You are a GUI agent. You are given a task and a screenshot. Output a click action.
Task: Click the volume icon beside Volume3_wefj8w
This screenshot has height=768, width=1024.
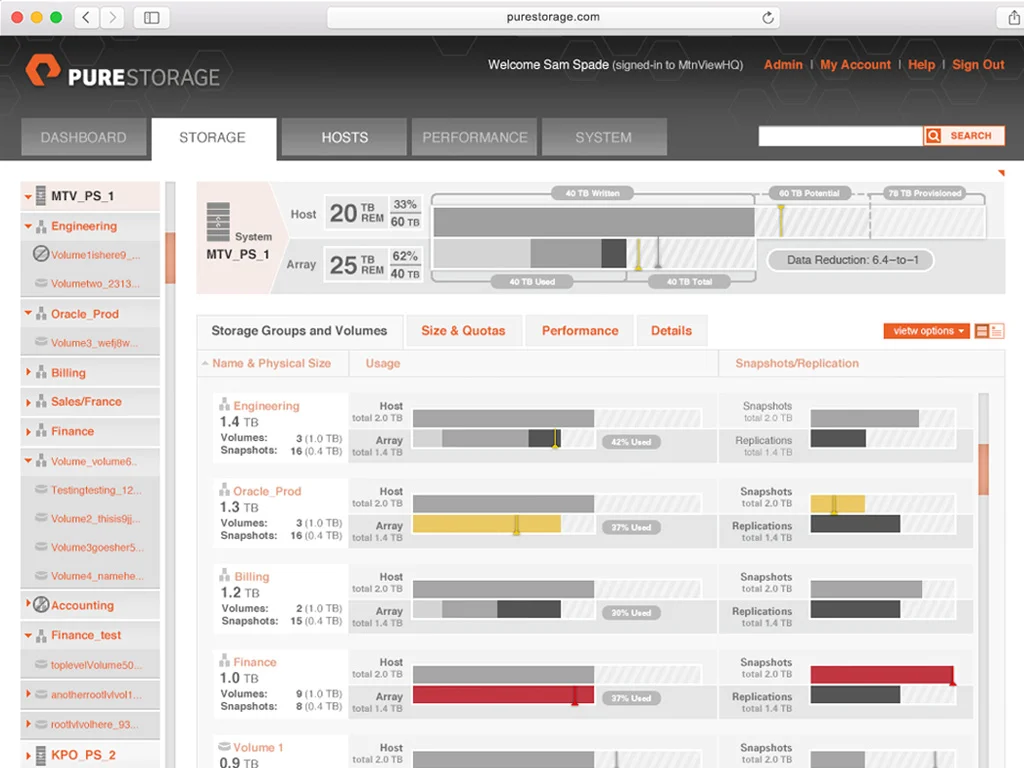(40, 342)
